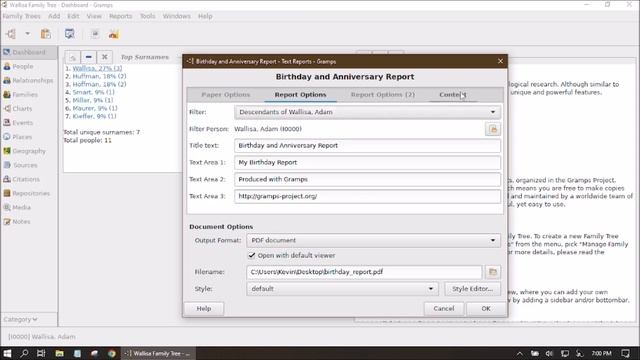Image resolution: width=640 pixels, height=360 pixels.
Task: Click the Hoffman, 18% surname link
Action: coord(99,84)
